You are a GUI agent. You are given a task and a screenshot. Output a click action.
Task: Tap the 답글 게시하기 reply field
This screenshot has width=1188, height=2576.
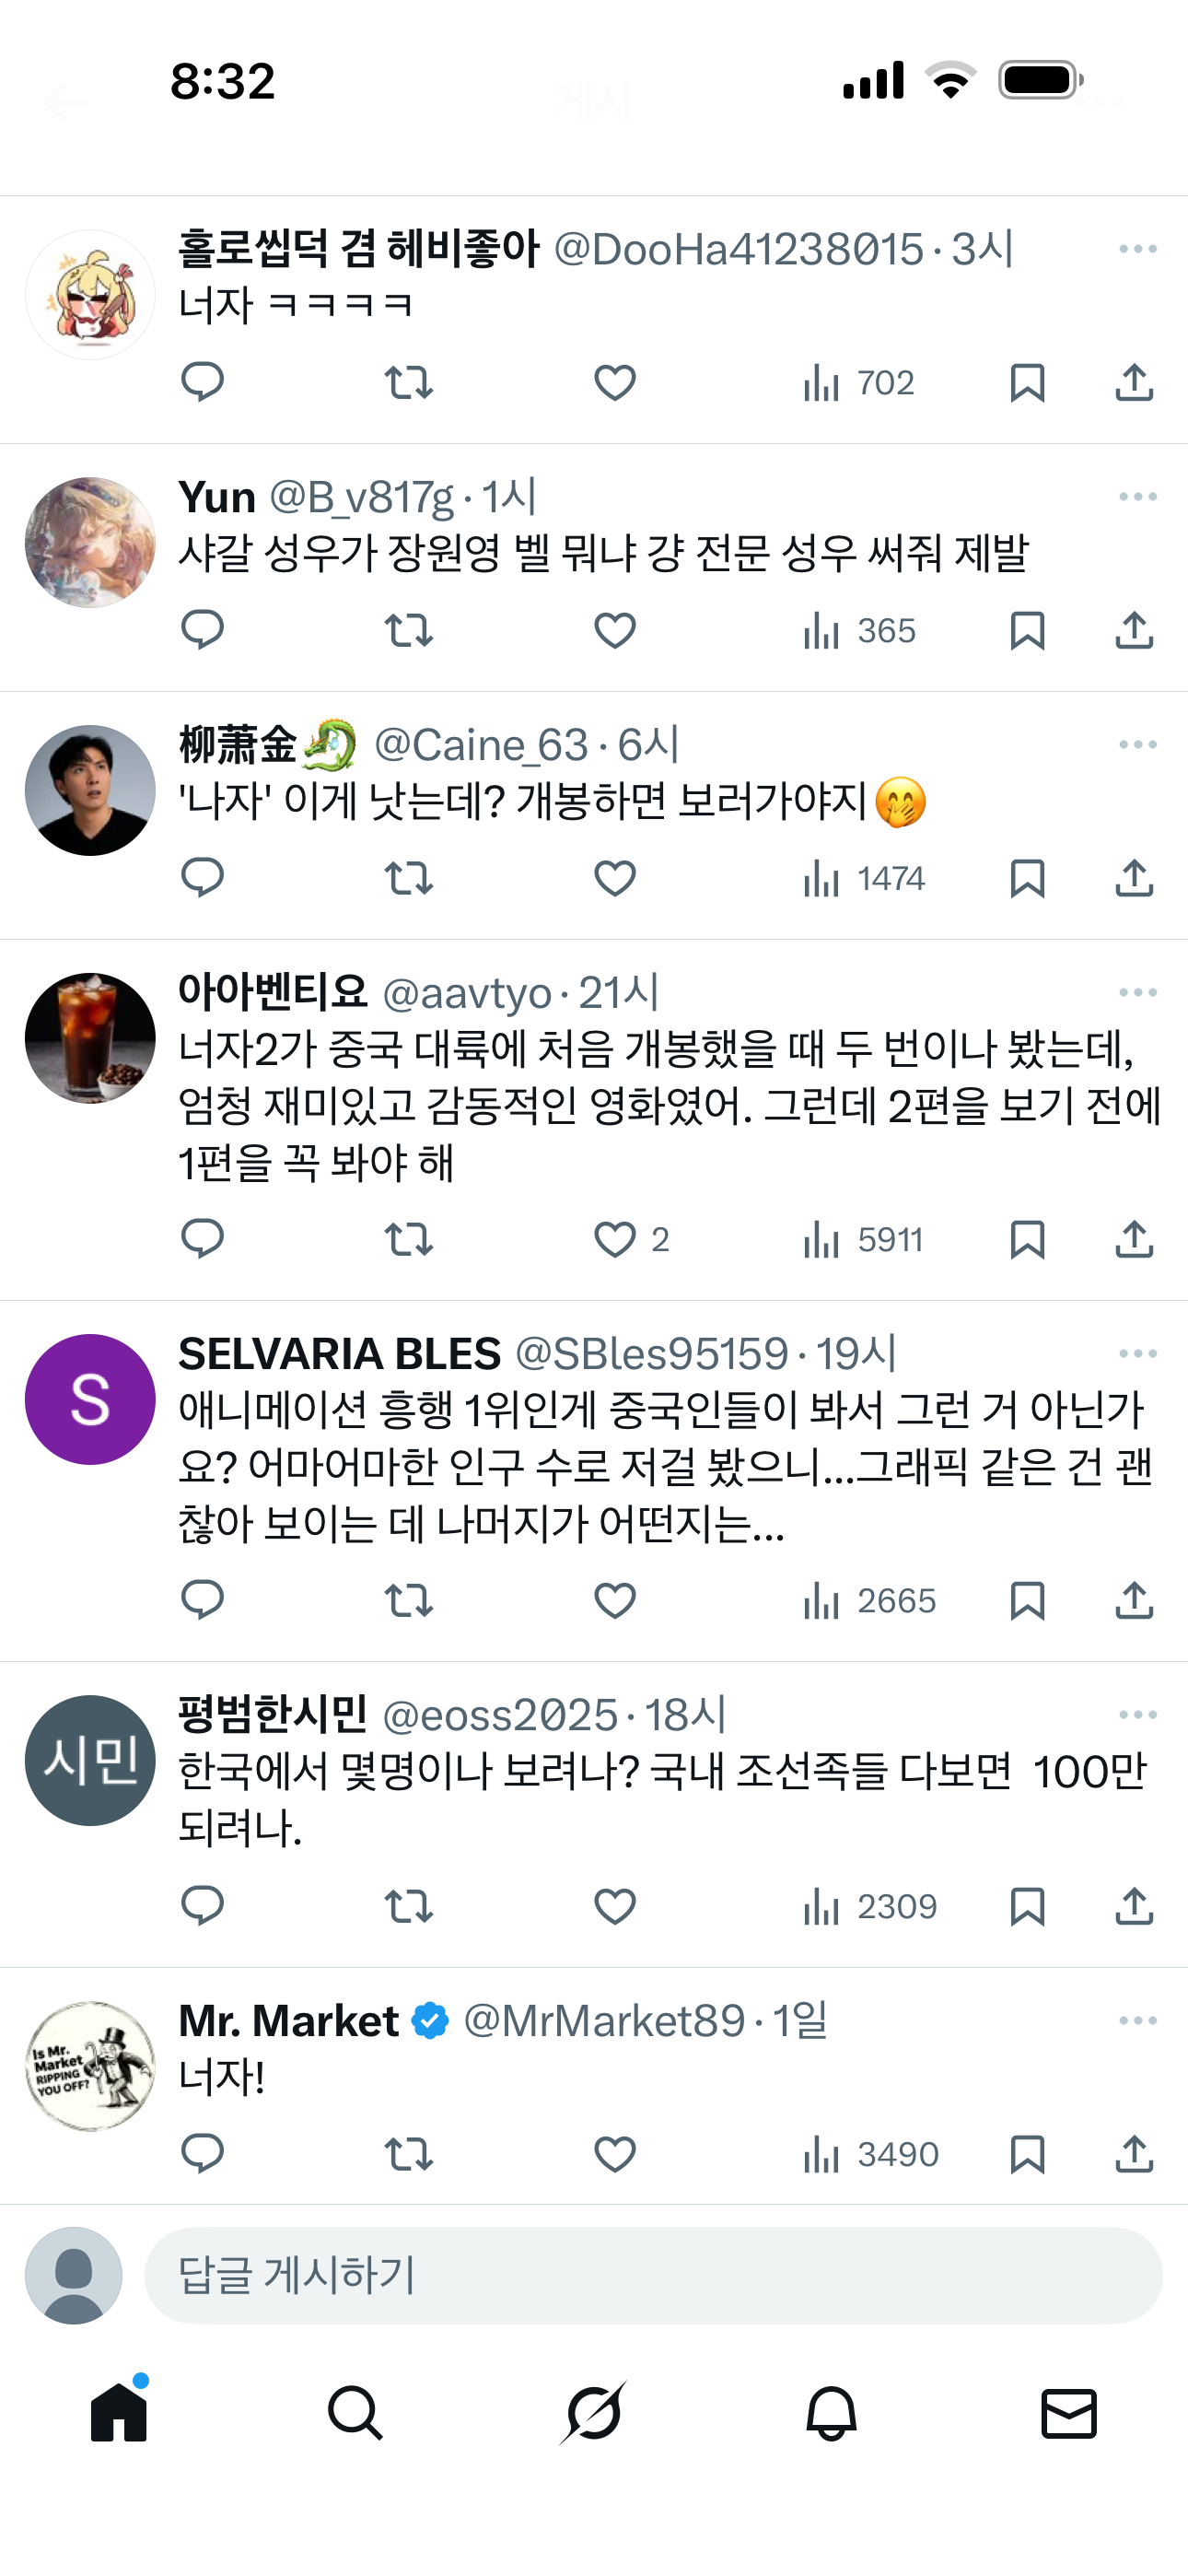(x=652, y=2275)
